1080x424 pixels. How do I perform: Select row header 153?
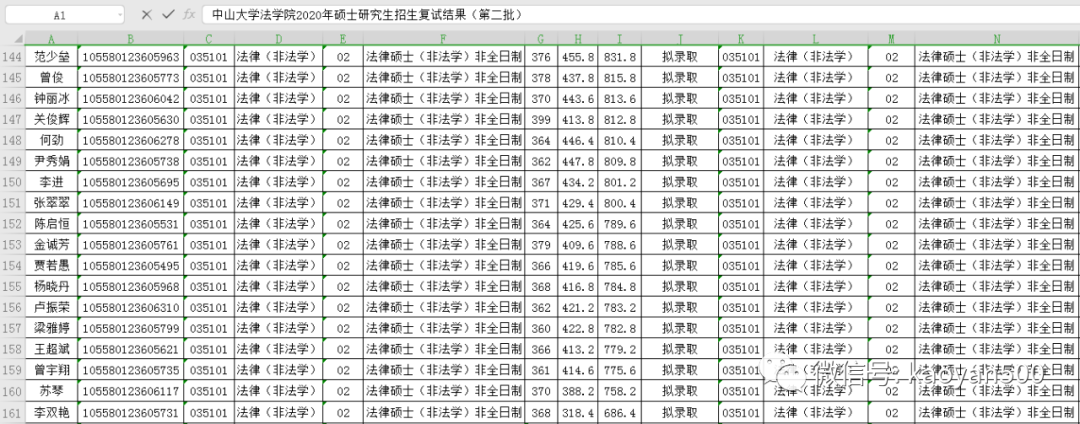click(12, 244)
